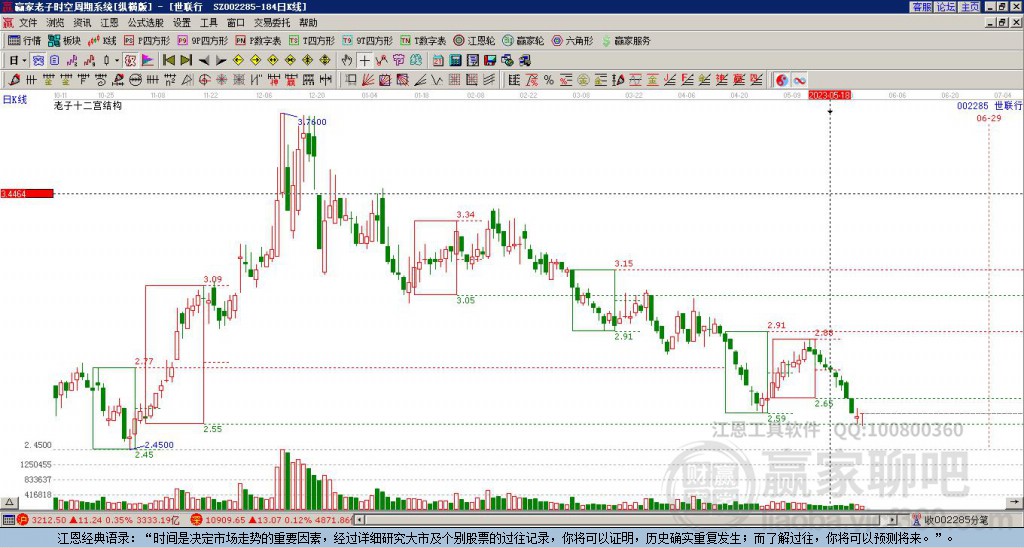
Task: Open the 窗口 menu
Action: click(x=235, y=23)
